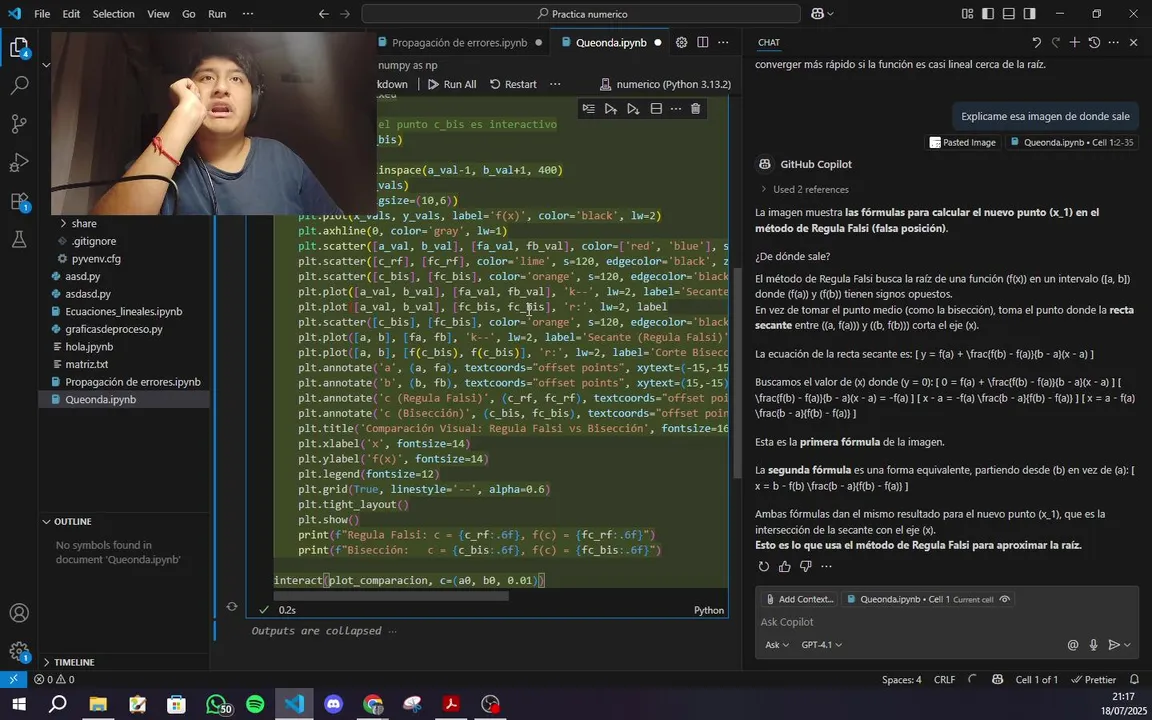Toggle Secondary Side Bar layout button

click(1029, 13)
